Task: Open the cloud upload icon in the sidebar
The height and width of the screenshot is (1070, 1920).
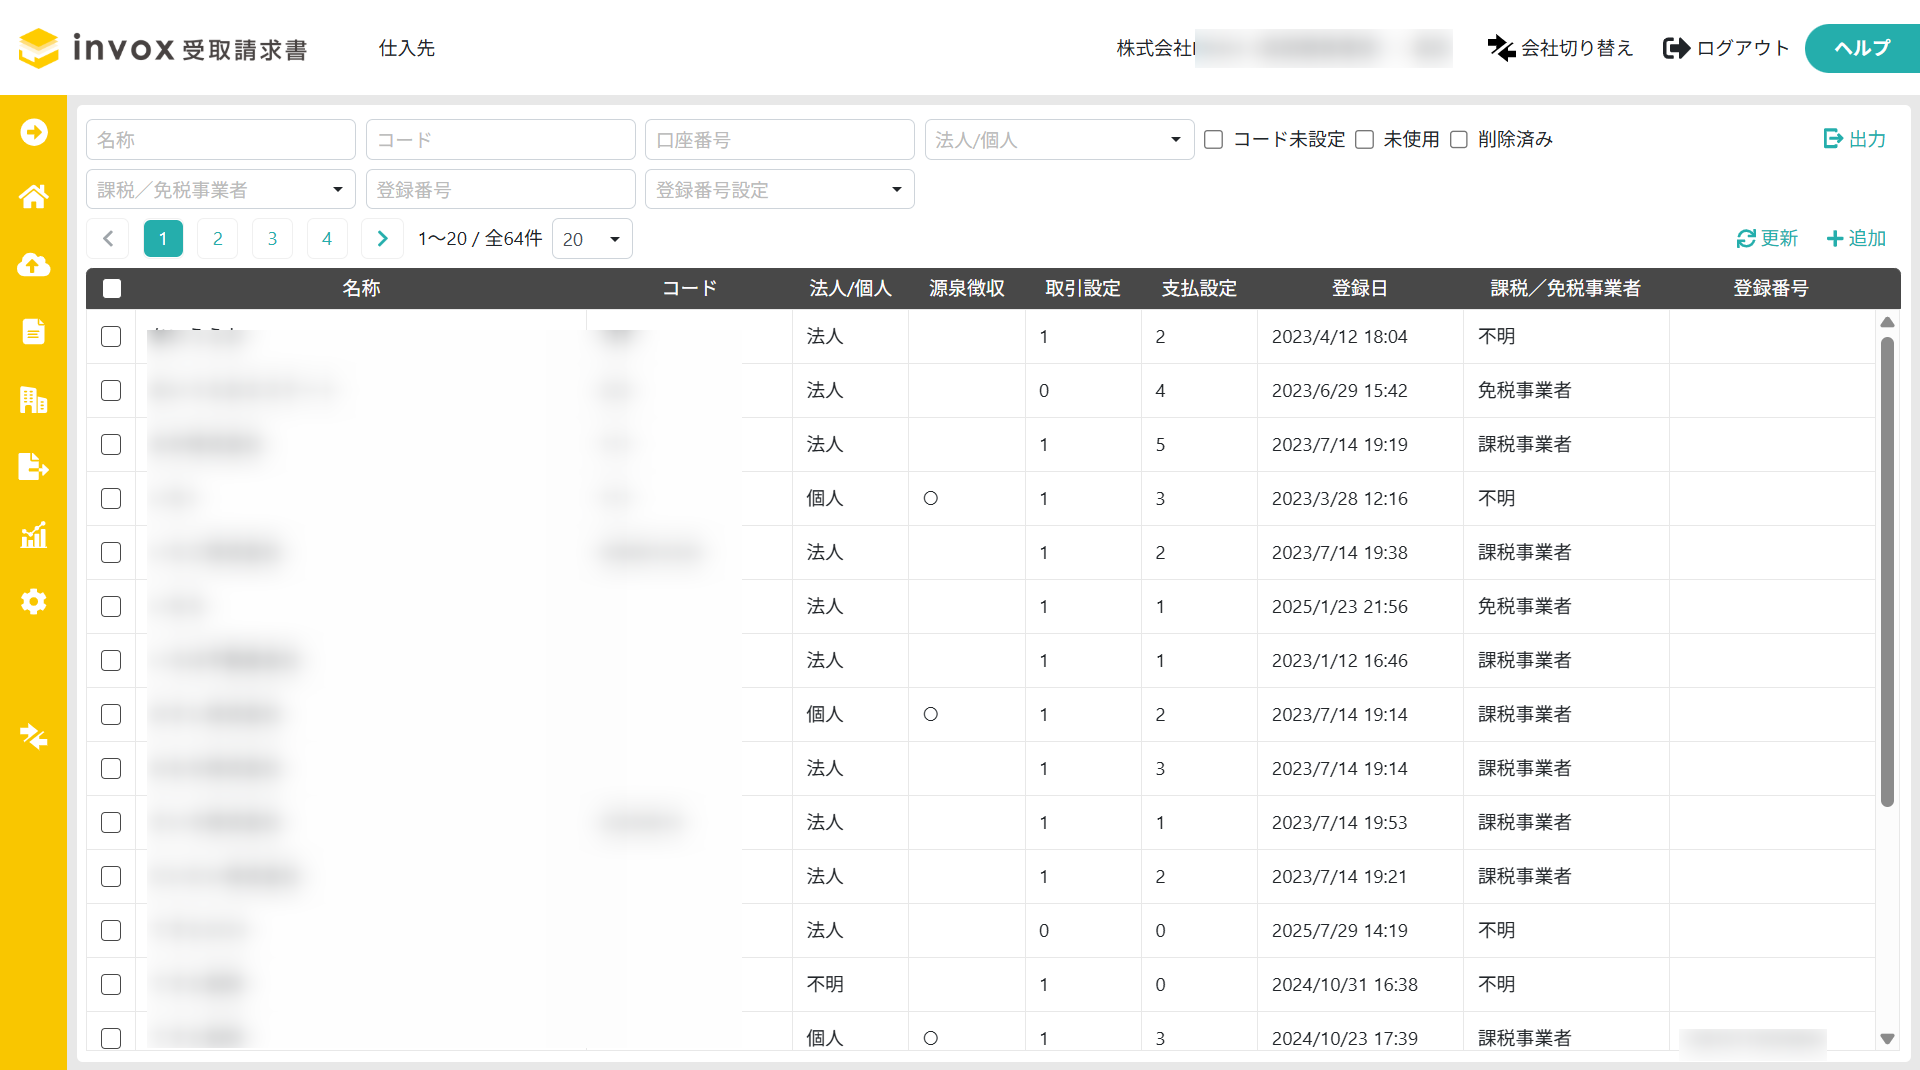Action: pyautogui.click(x=33, y=265)
